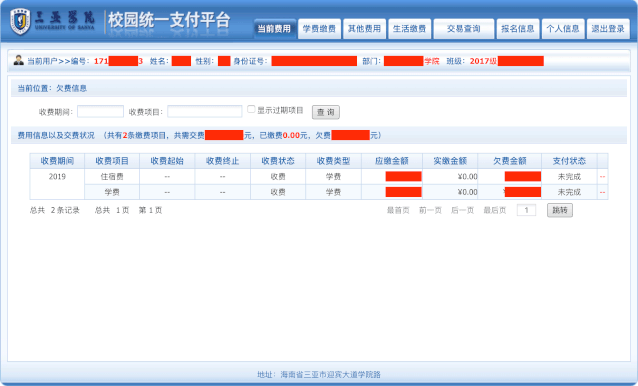Image resolution: width=638 pixels, height=386 pixels.
Task: Focus the 收费期间 input field
Action: pyautogui.click(x=101, y=111)
